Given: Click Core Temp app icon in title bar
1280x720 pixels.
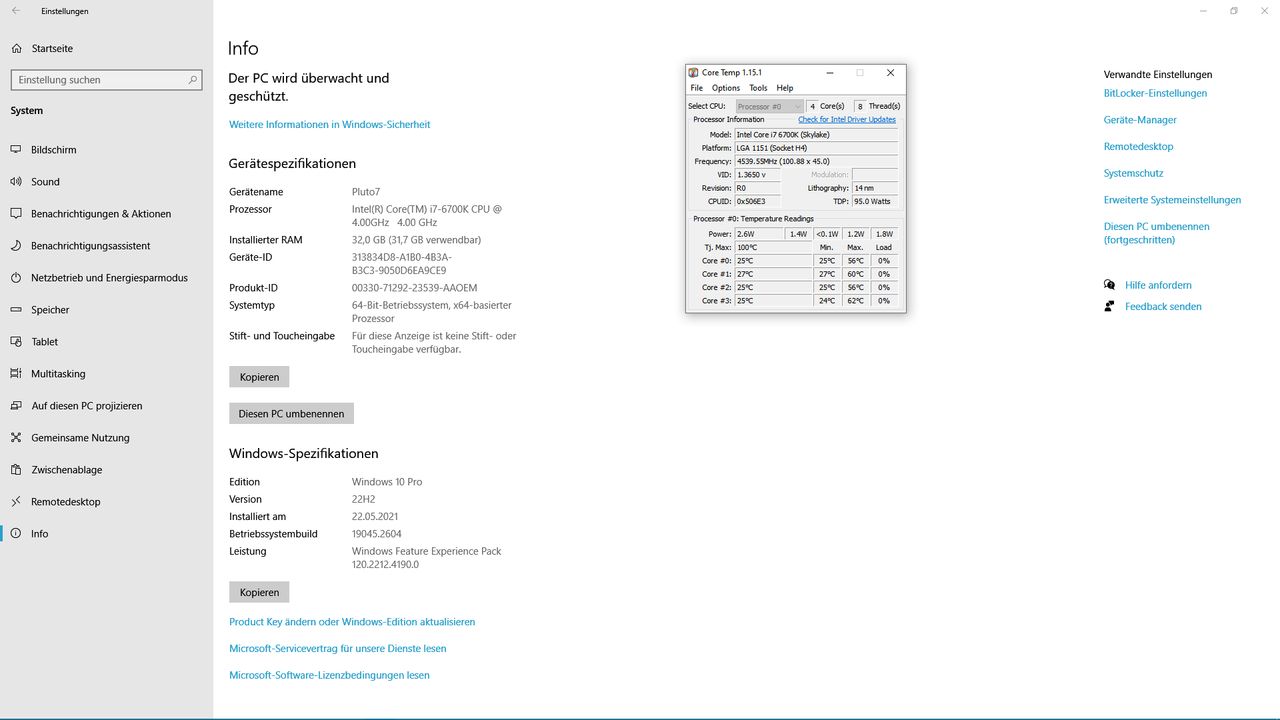Looking at the screenshot, I should click(693, 72).
